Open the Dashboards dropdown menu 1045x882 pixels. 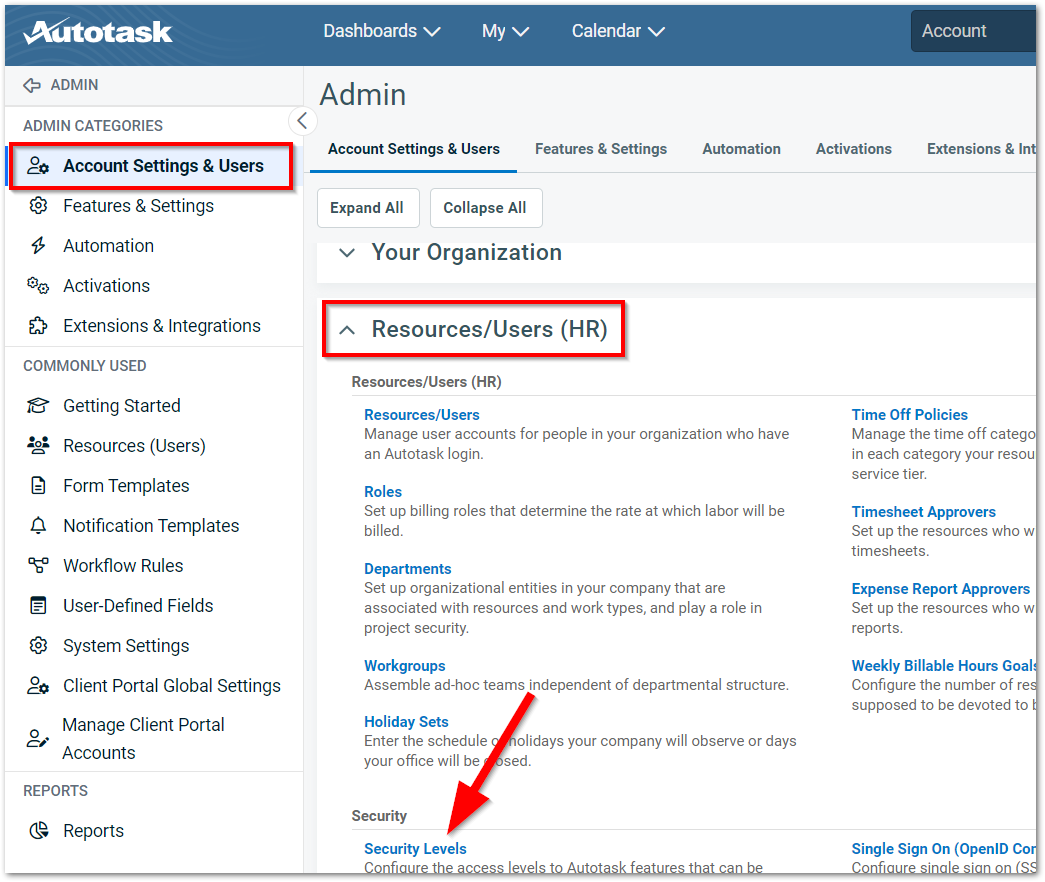(x=381, y=31)
